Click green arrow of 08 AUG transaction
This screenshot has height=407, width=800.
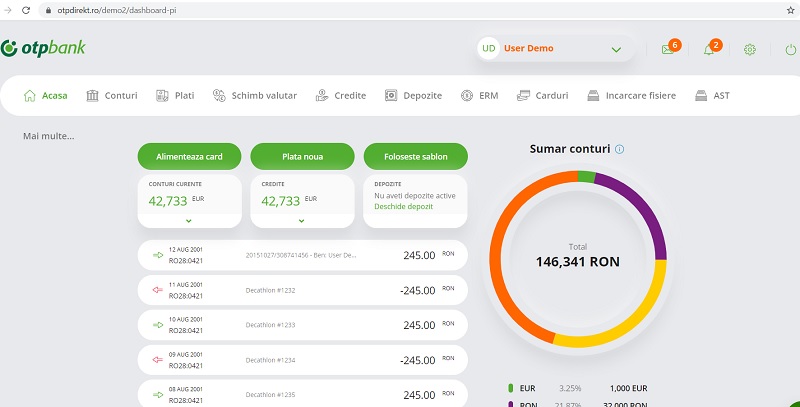pyautogui.click(x=158, y=394)
